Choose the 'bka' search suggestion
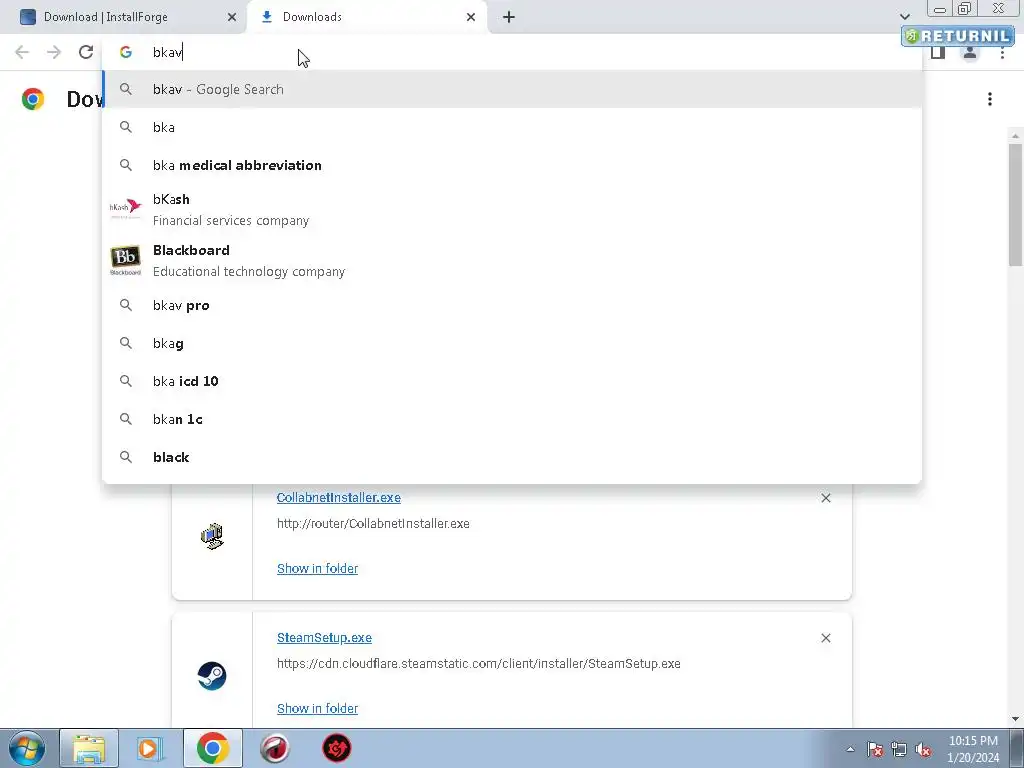This screenshot has width=1024, height=768. 512,127
